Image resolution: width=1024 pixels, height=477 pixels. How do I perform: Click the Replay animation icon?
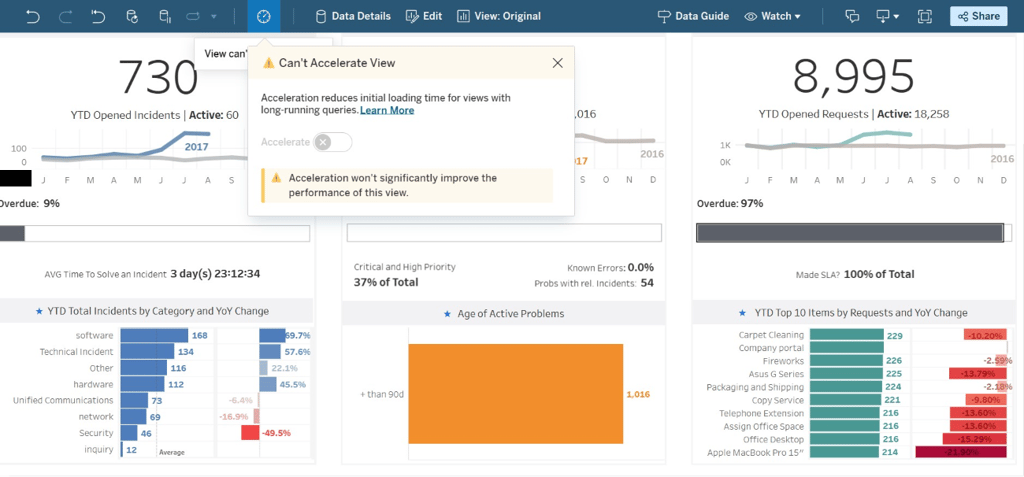(x=194, y=16)
